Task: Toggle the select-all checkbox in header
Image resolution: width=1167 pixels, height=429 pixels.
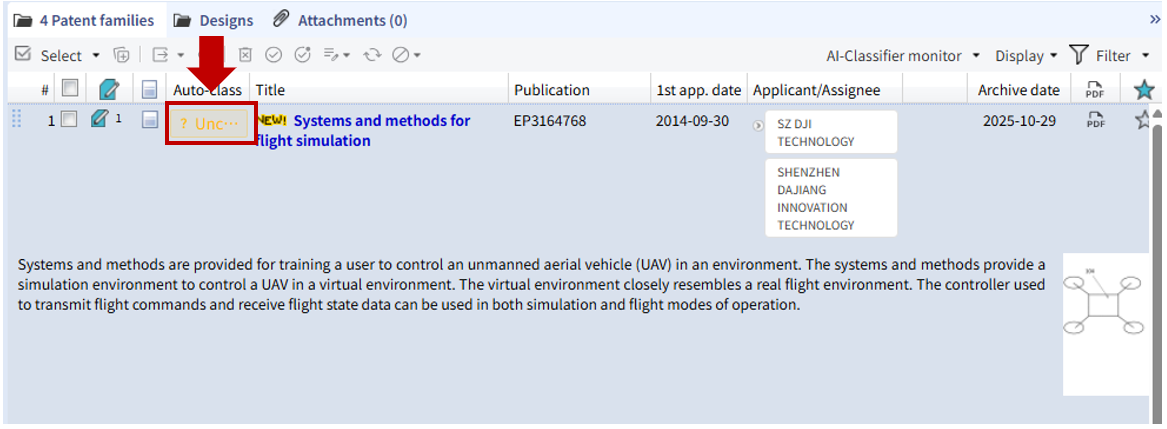Action: (69, 89)
